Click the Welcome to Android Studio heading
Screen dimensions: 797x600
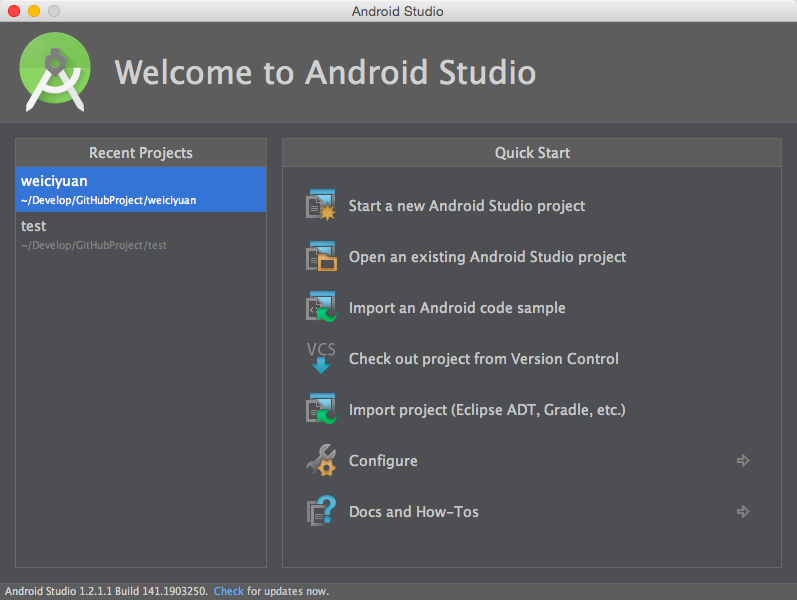[x=325, y=72]
